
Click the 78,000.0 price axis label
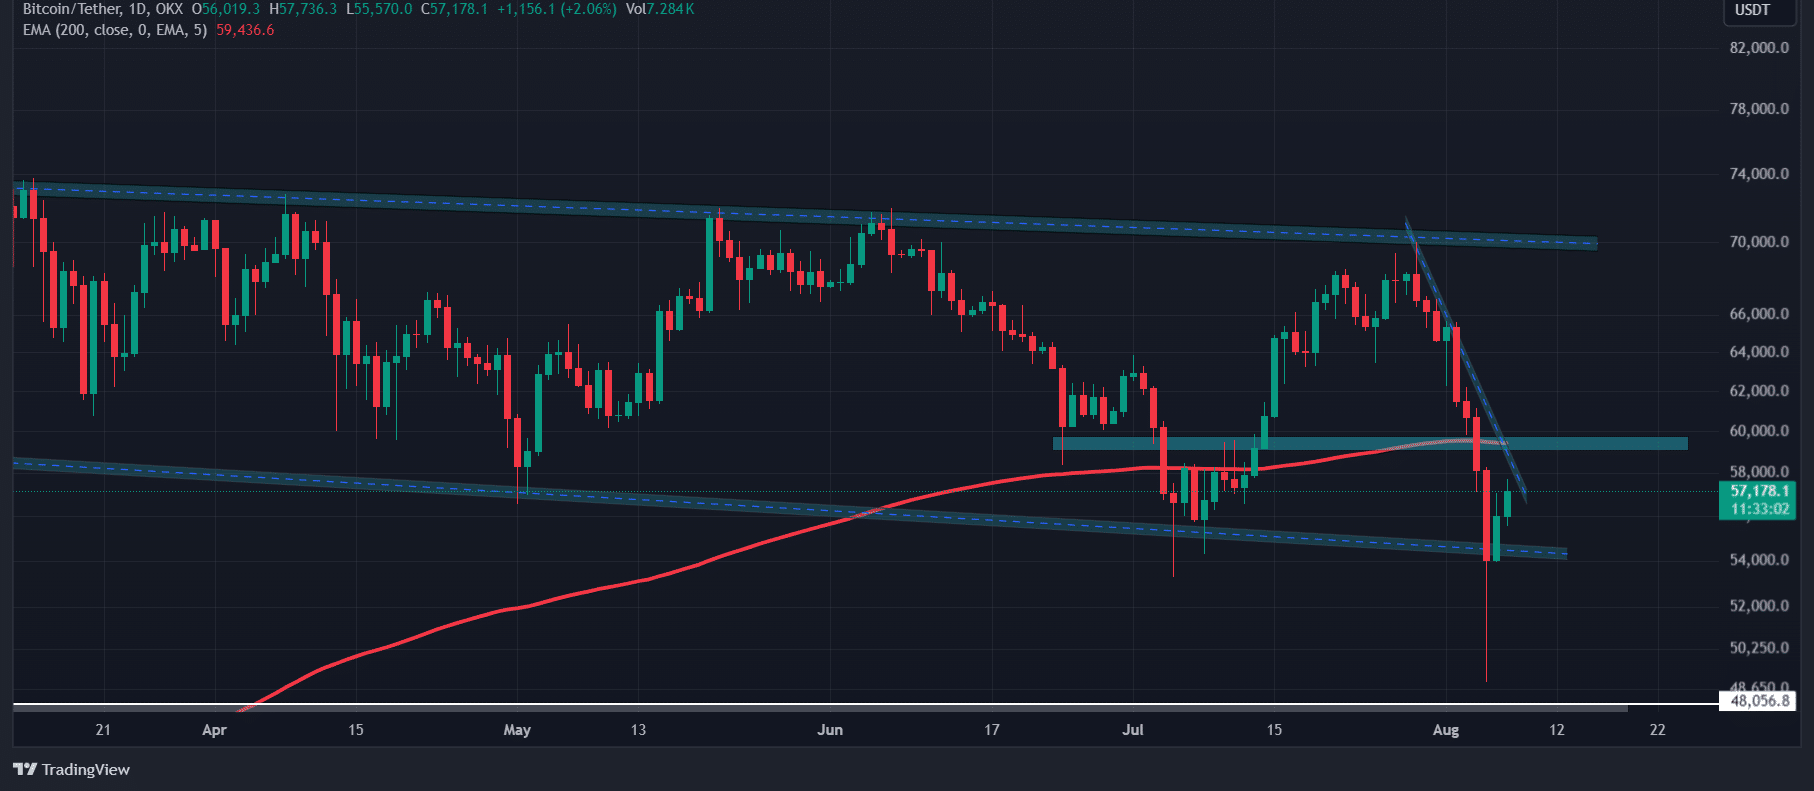1759,109
